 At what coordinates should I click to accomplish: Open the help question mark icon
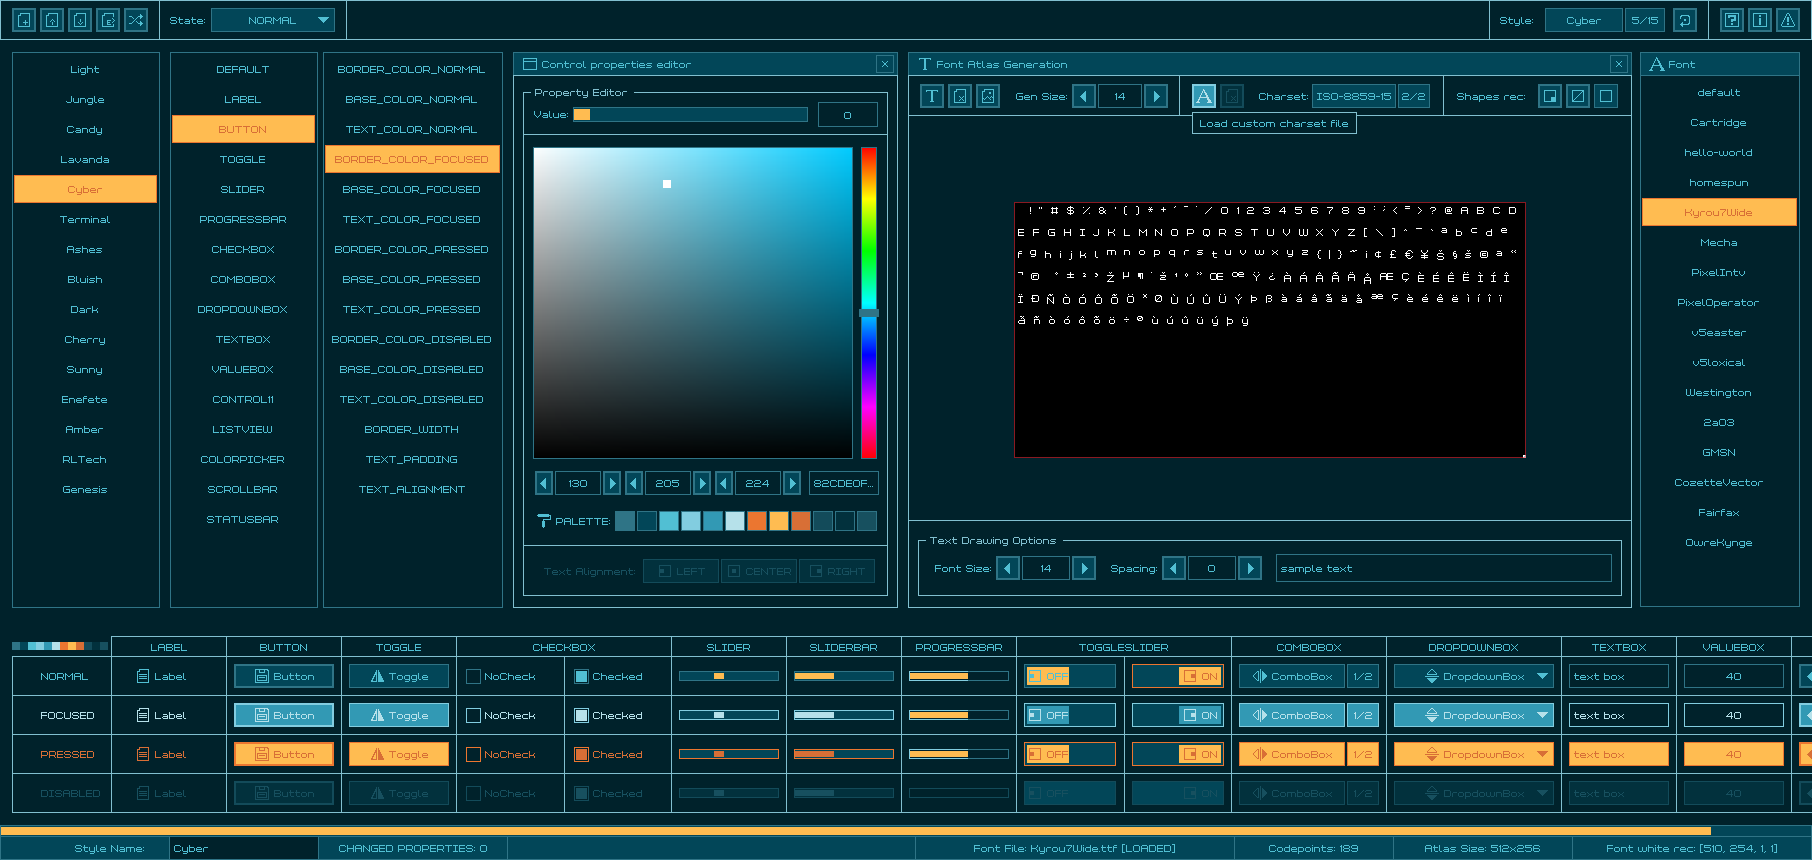[1732, 20]
